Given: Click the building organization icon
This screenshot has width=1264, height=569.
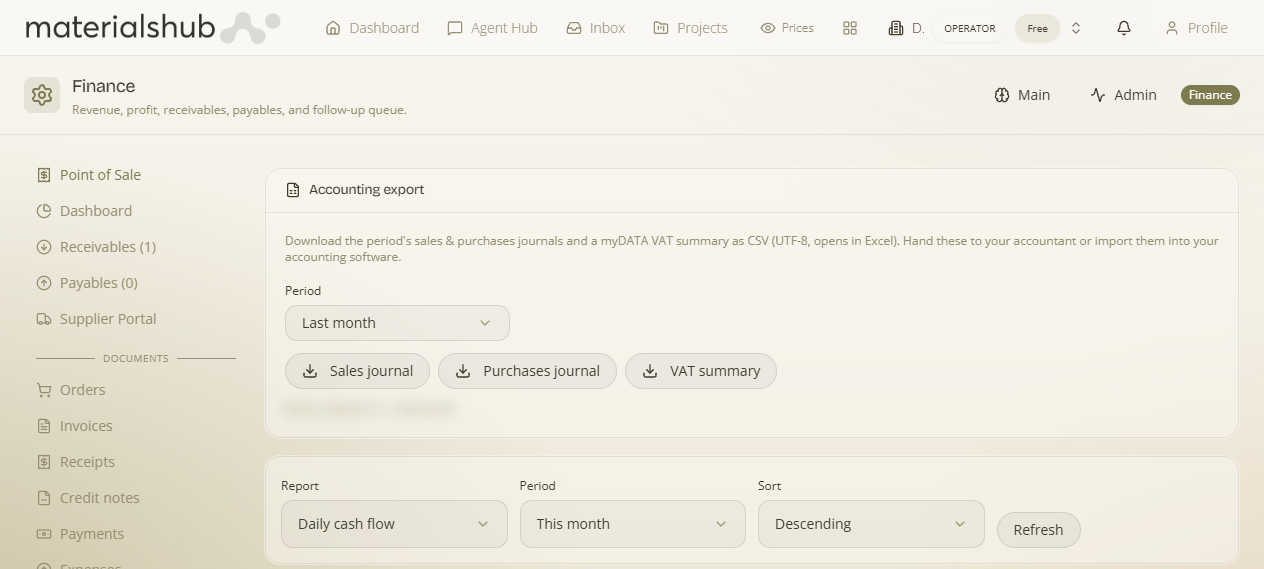Looking at the screenshot, I should pyautogui.click(x=896, y=28).
